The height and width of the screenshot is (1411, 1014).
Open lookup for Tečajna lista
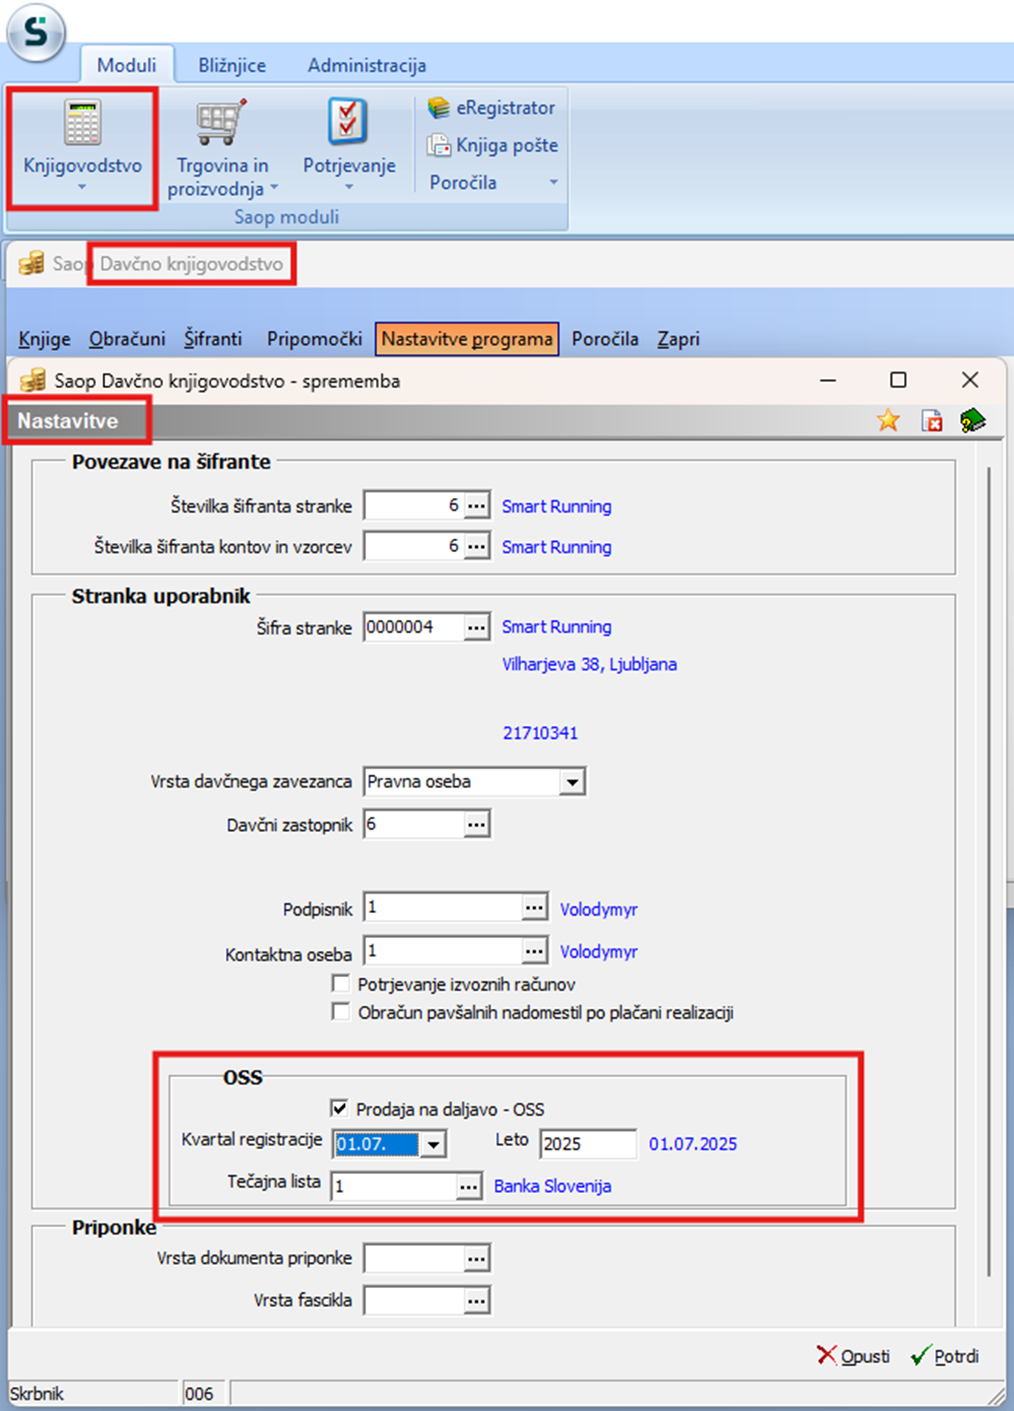click(x=469, y=1187)
